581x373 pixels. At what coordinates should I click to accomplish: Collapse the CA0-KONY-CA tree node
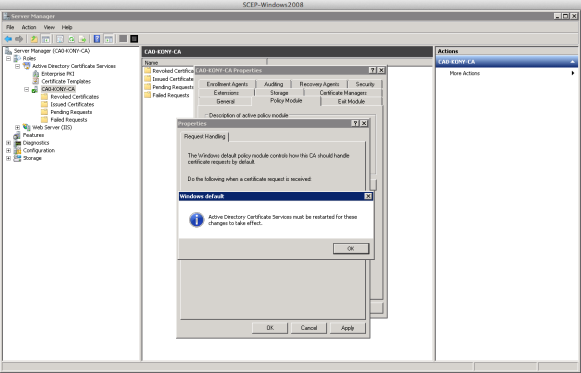(x=27, y=89)
